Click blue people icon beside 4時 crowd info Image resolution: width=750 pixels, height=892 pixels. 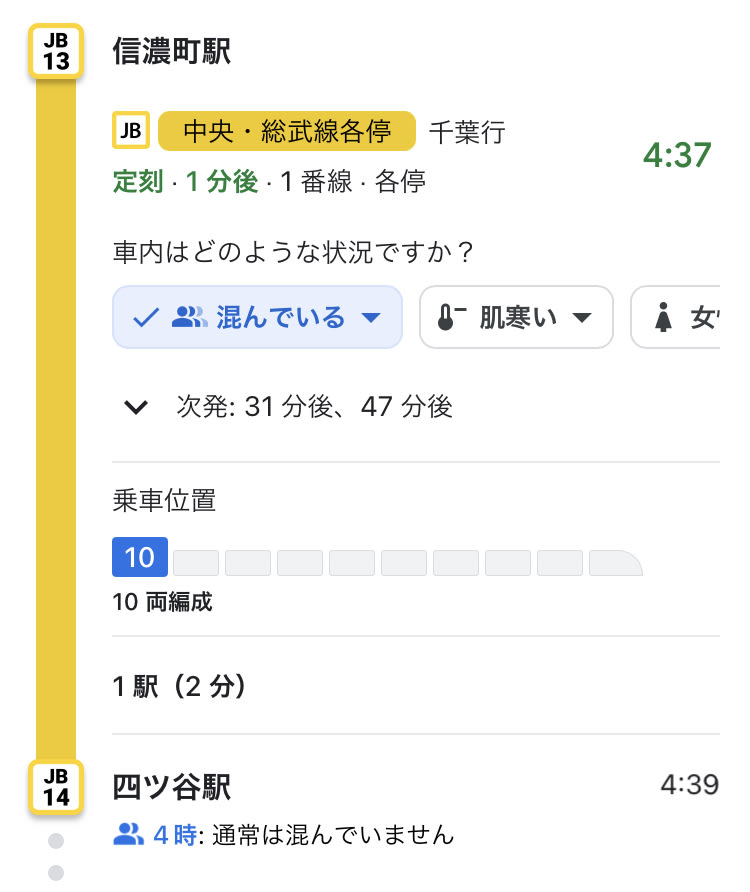(129, 835)
